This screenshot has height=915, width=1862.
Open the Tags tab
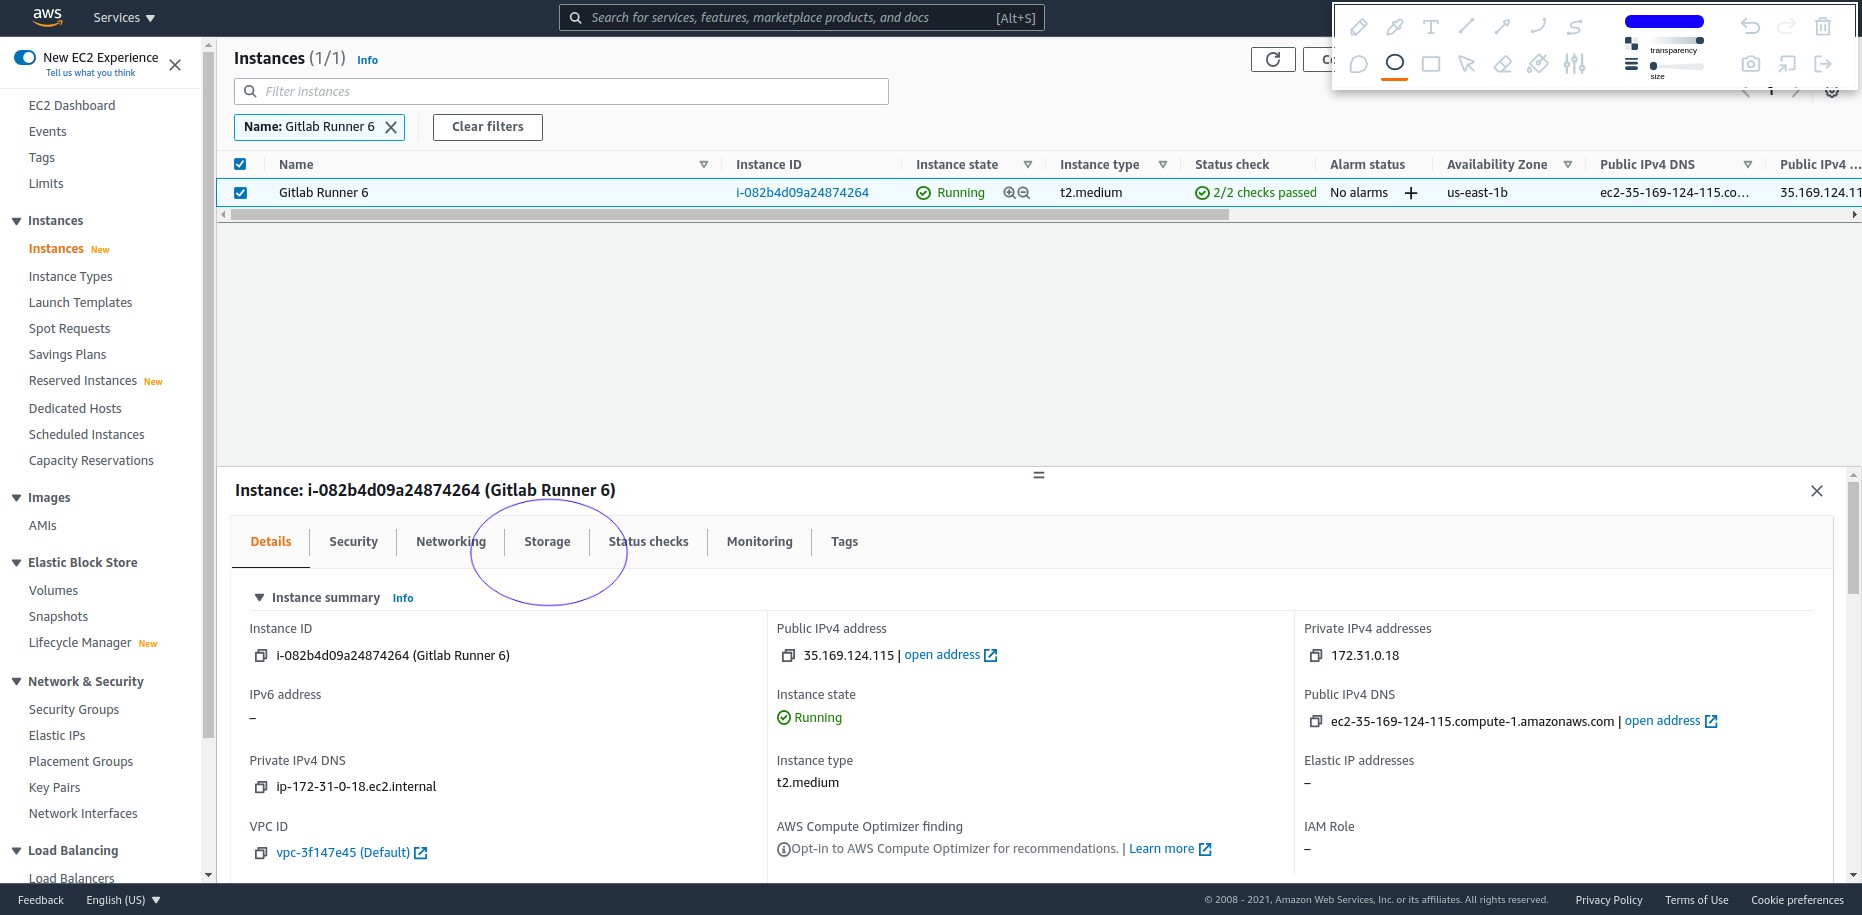pyautogui.click(x=845, y=542)
